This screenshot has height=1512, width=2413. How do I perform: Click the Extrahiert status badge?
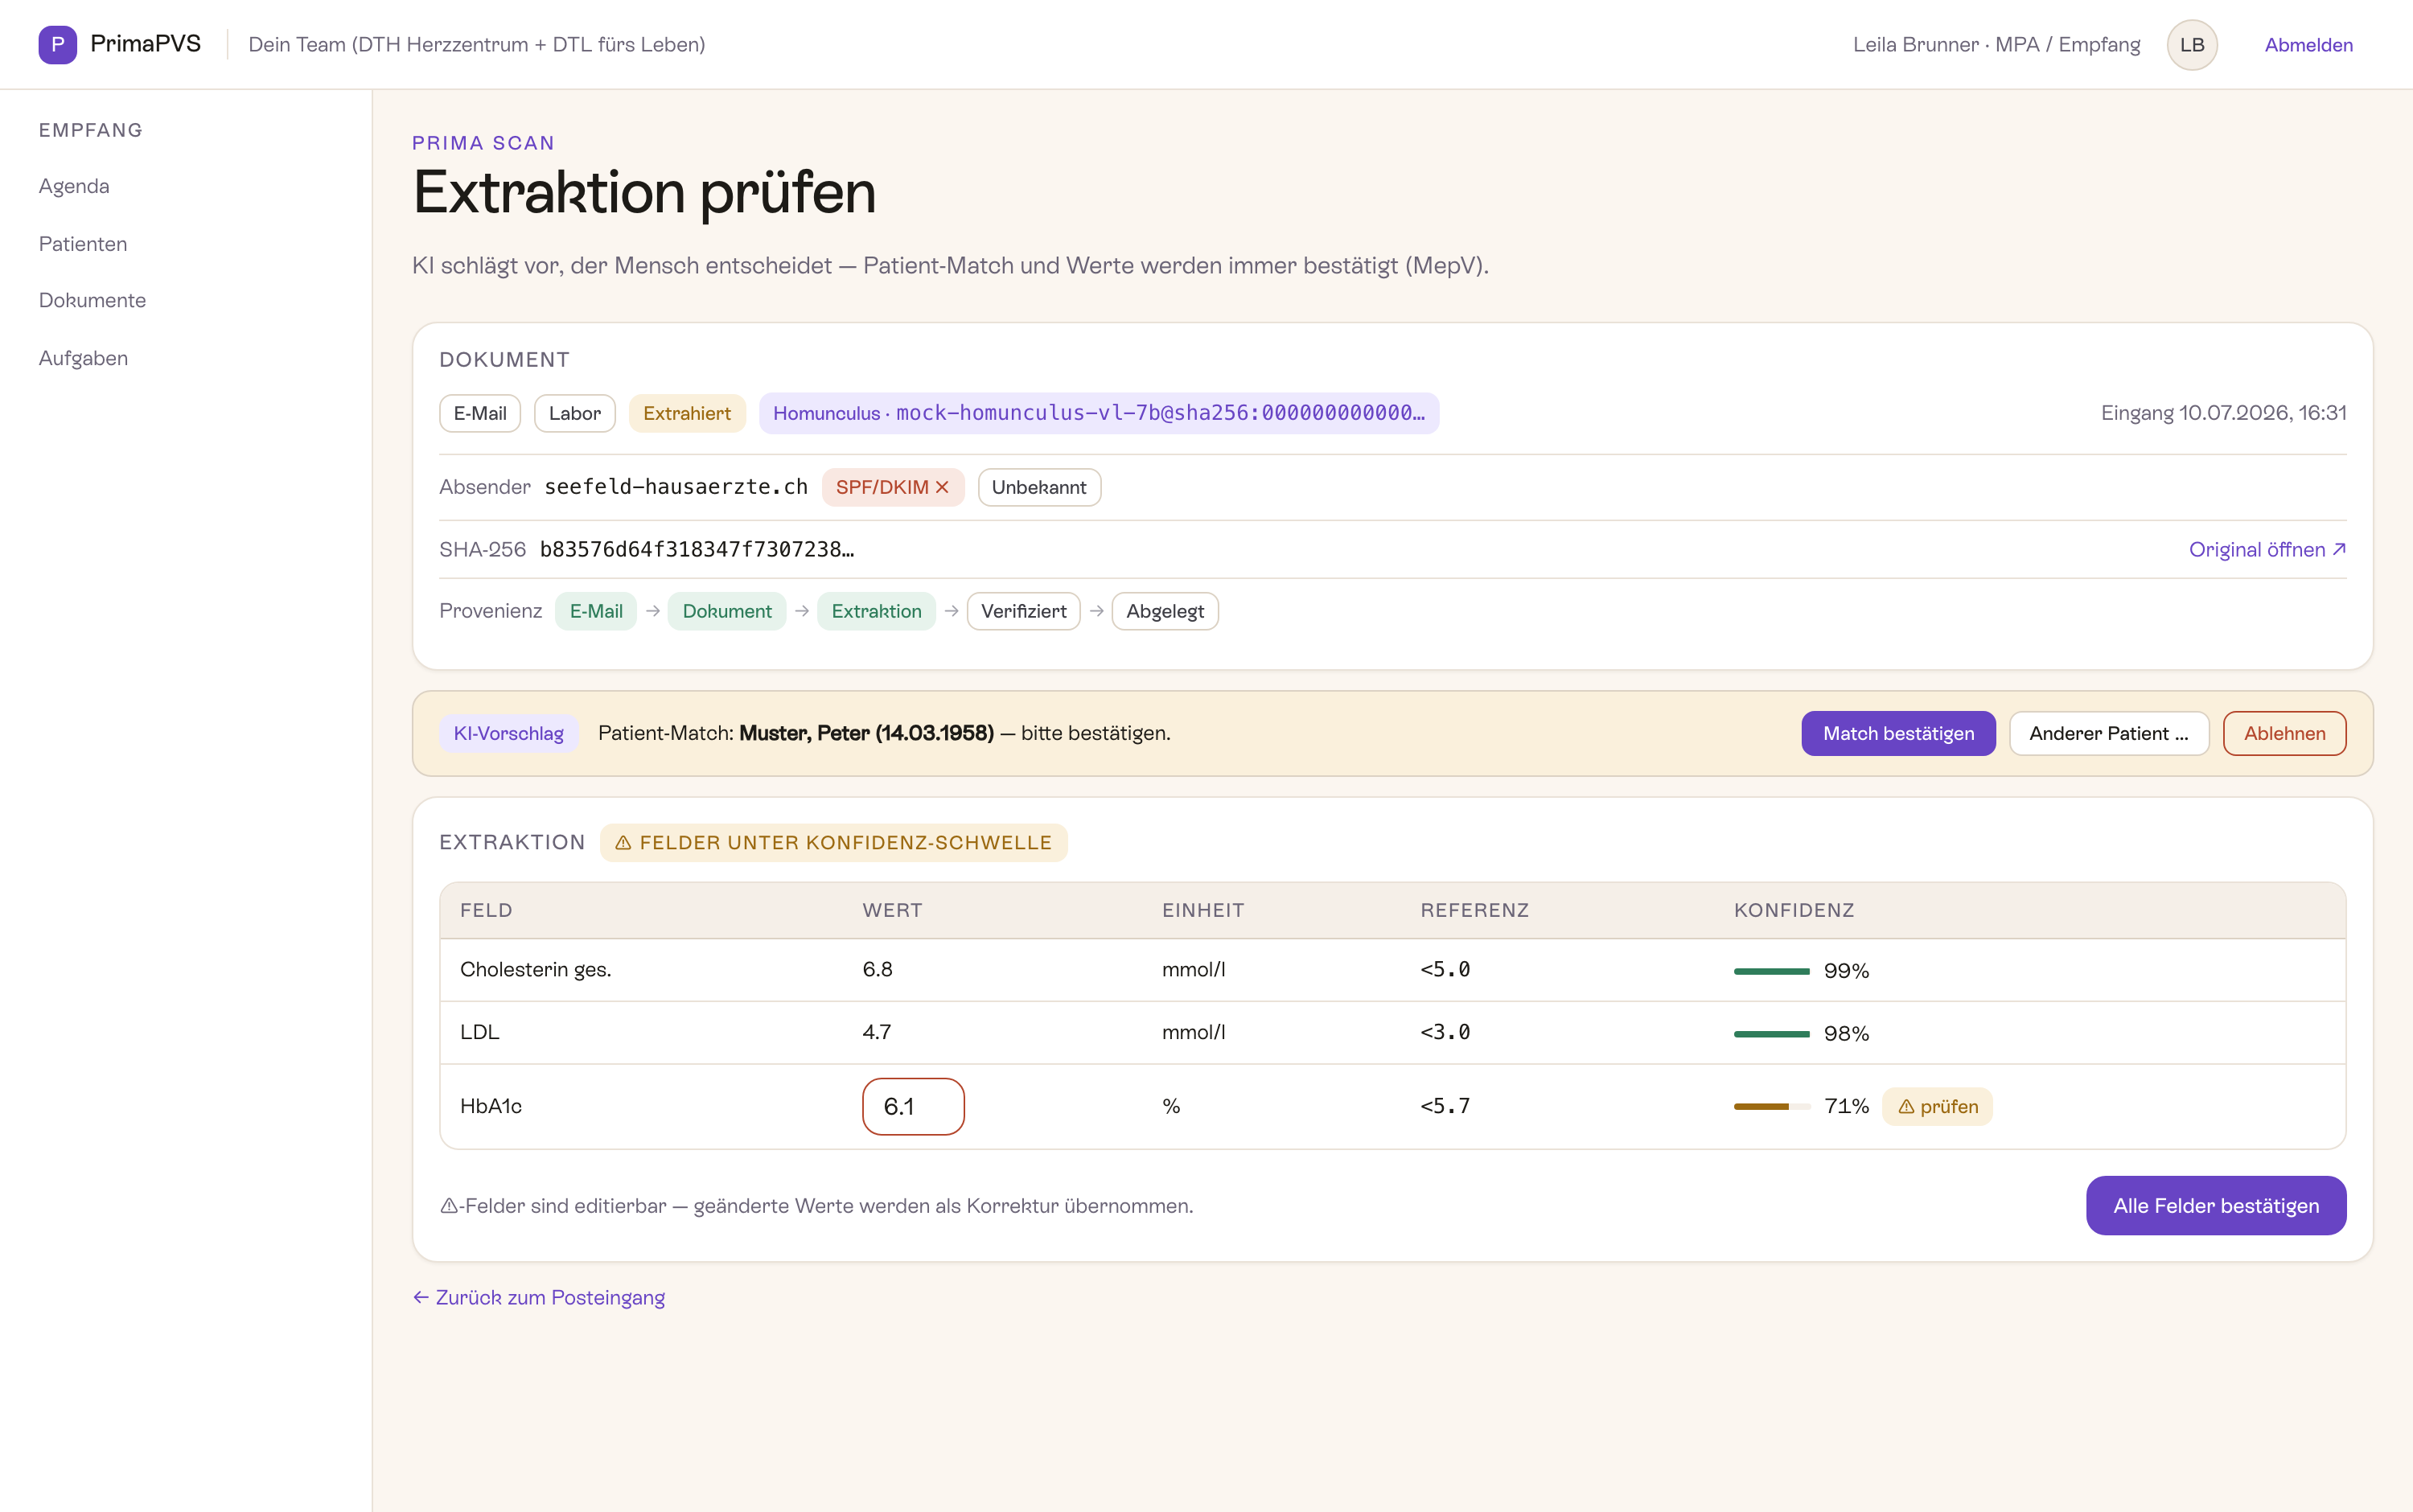687,413
